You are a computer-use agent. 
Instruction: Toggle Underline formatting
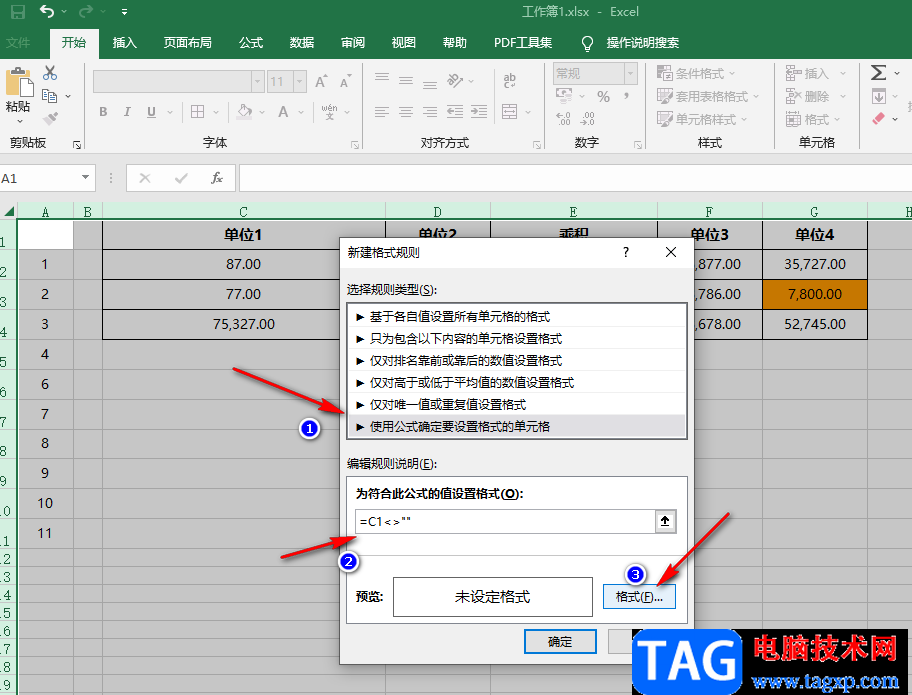pyautogui.click(x=151, y=112)
